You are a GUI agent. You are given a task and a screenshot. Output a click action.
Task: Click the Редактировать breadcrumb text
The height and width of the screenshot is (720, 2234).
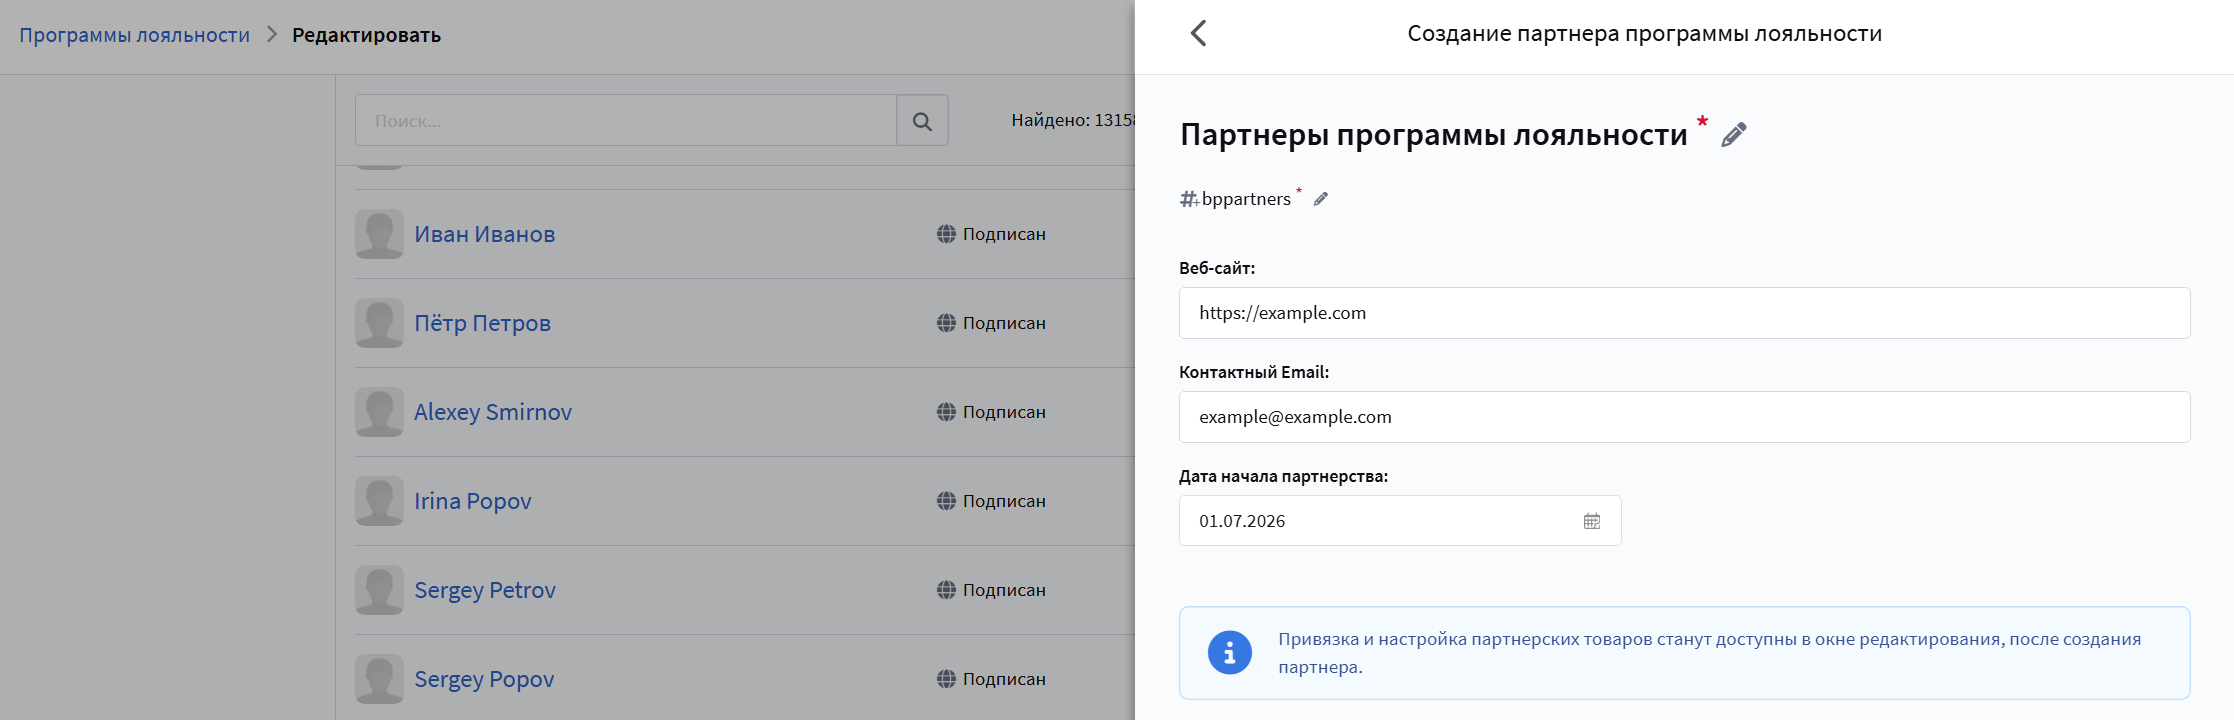point(366,35)
